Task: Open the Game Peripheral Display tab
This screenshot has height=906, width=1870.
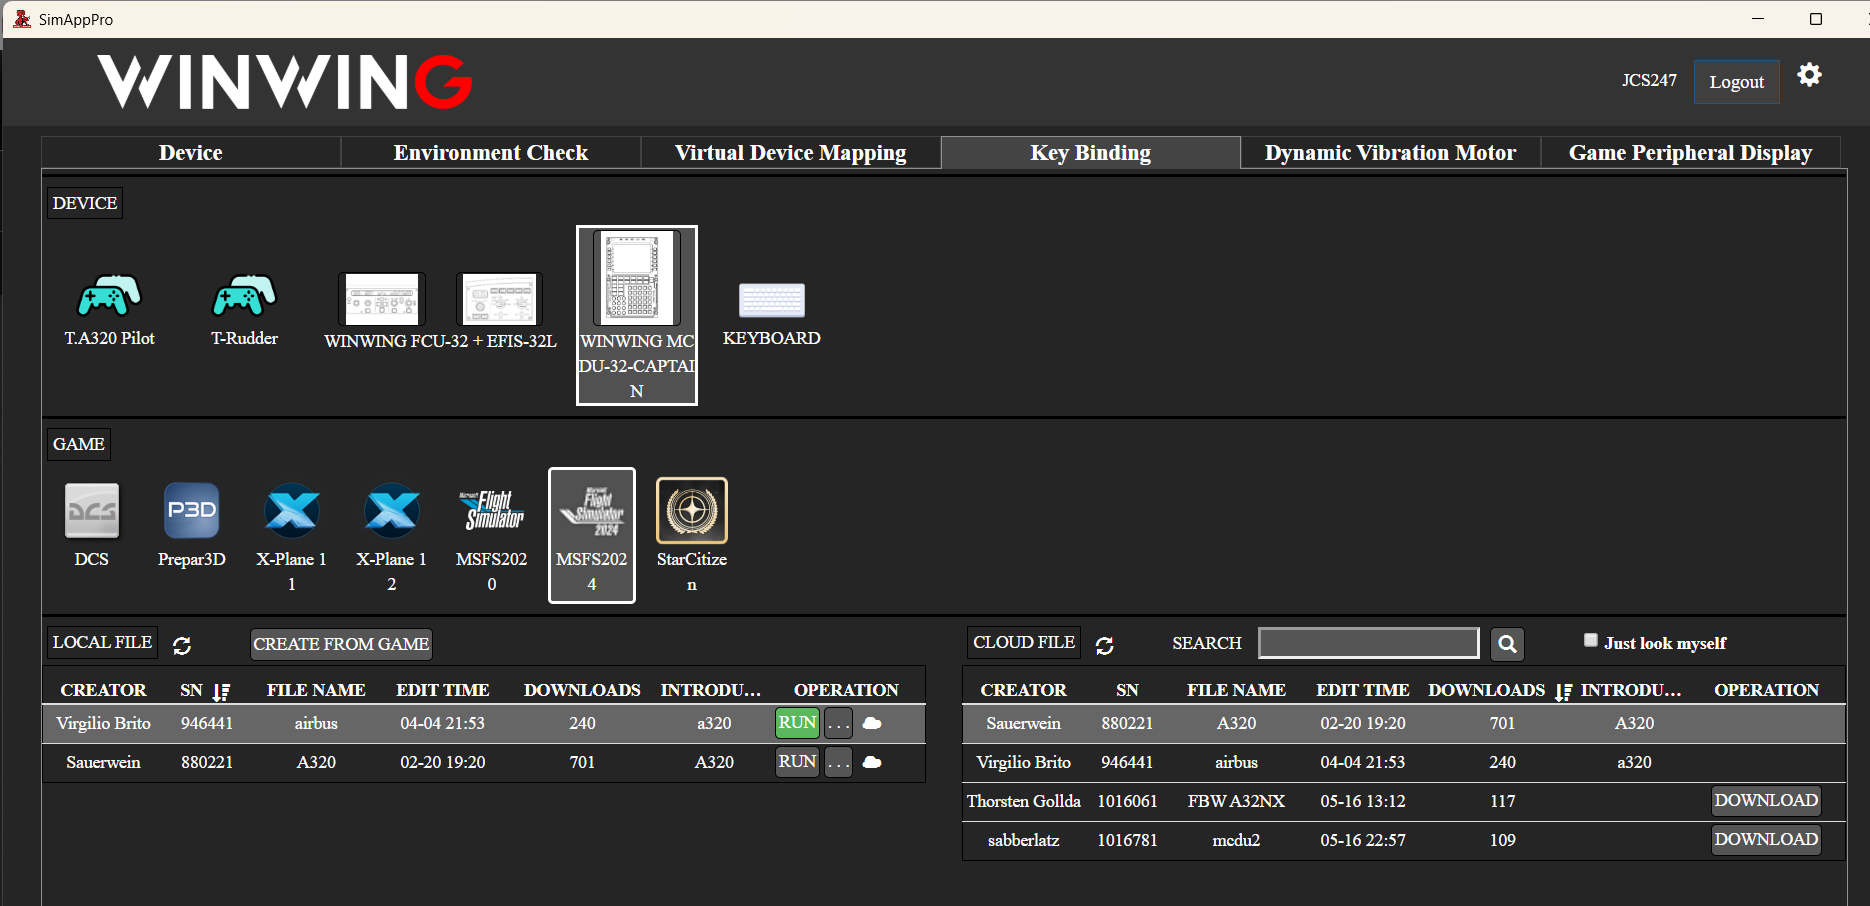Action: (x=1691, y=152)
